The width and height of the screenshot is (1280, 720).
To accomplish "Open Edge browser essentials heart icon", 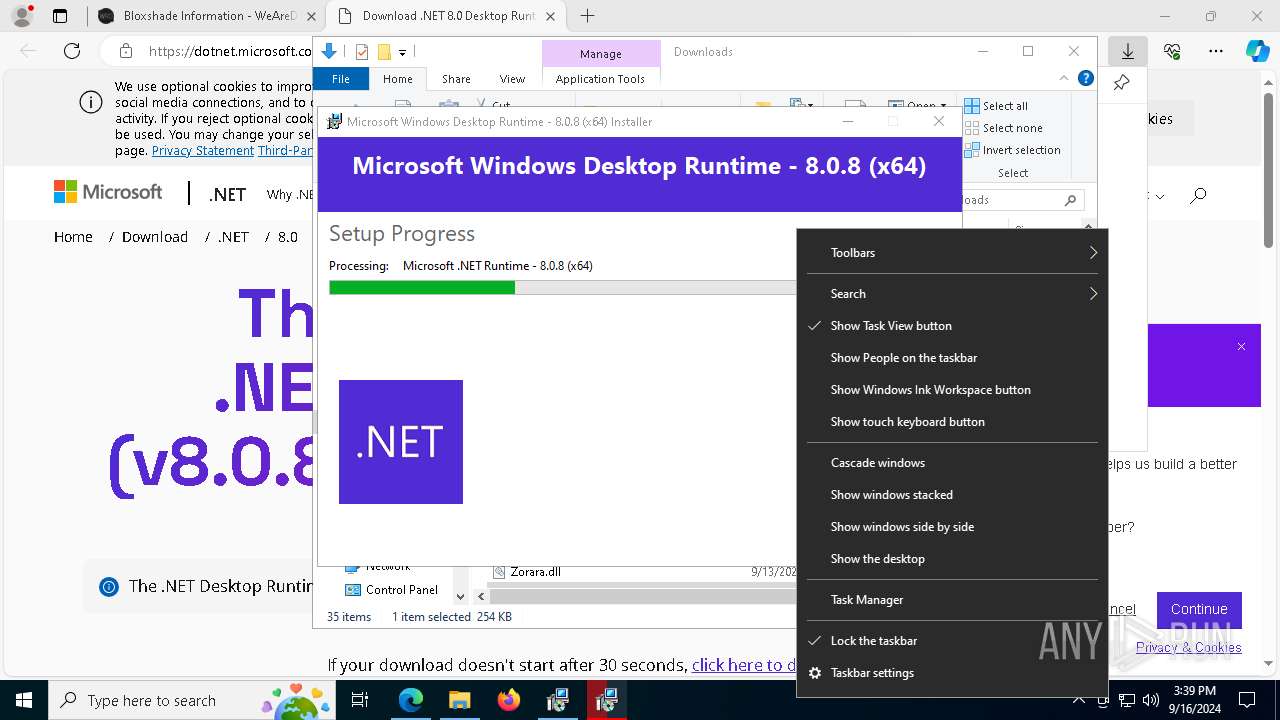I will pos(1172,51).
